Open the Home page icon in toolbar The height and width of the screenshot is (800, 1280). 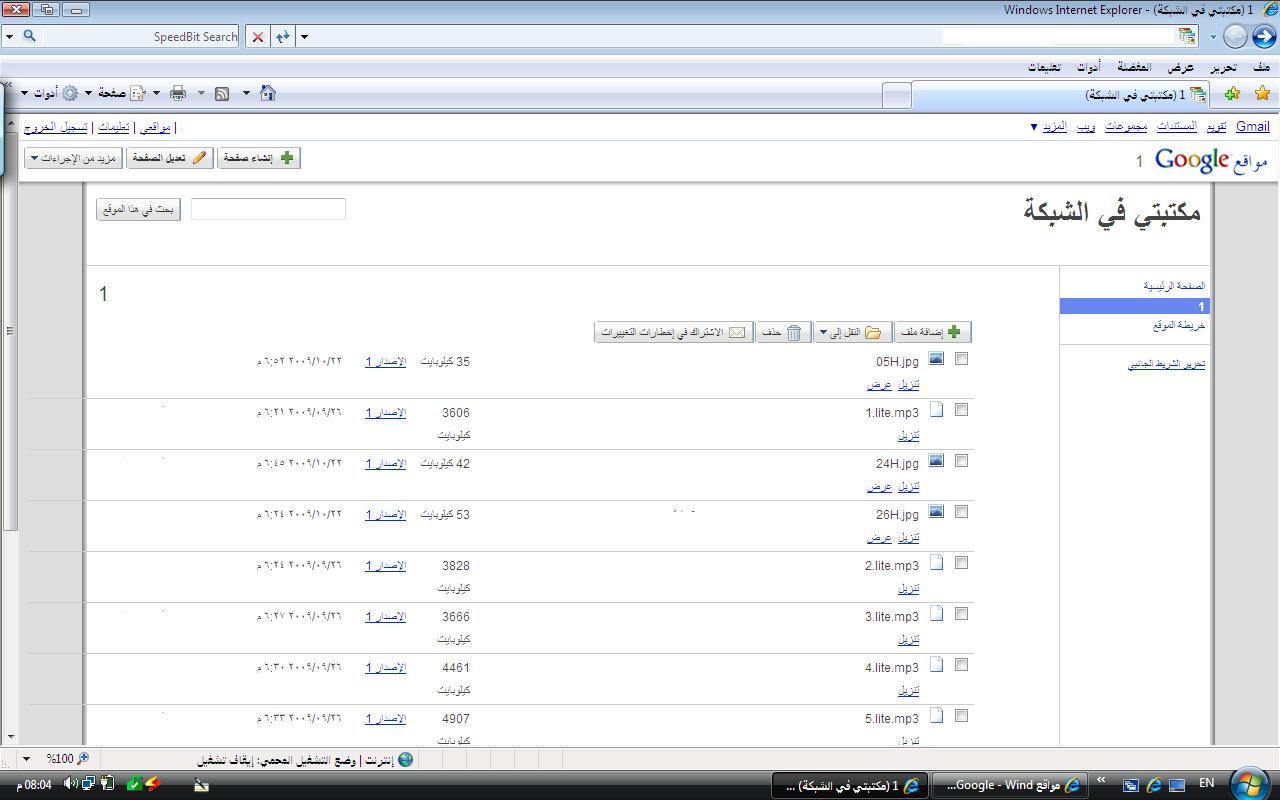[x=267, y=93]
